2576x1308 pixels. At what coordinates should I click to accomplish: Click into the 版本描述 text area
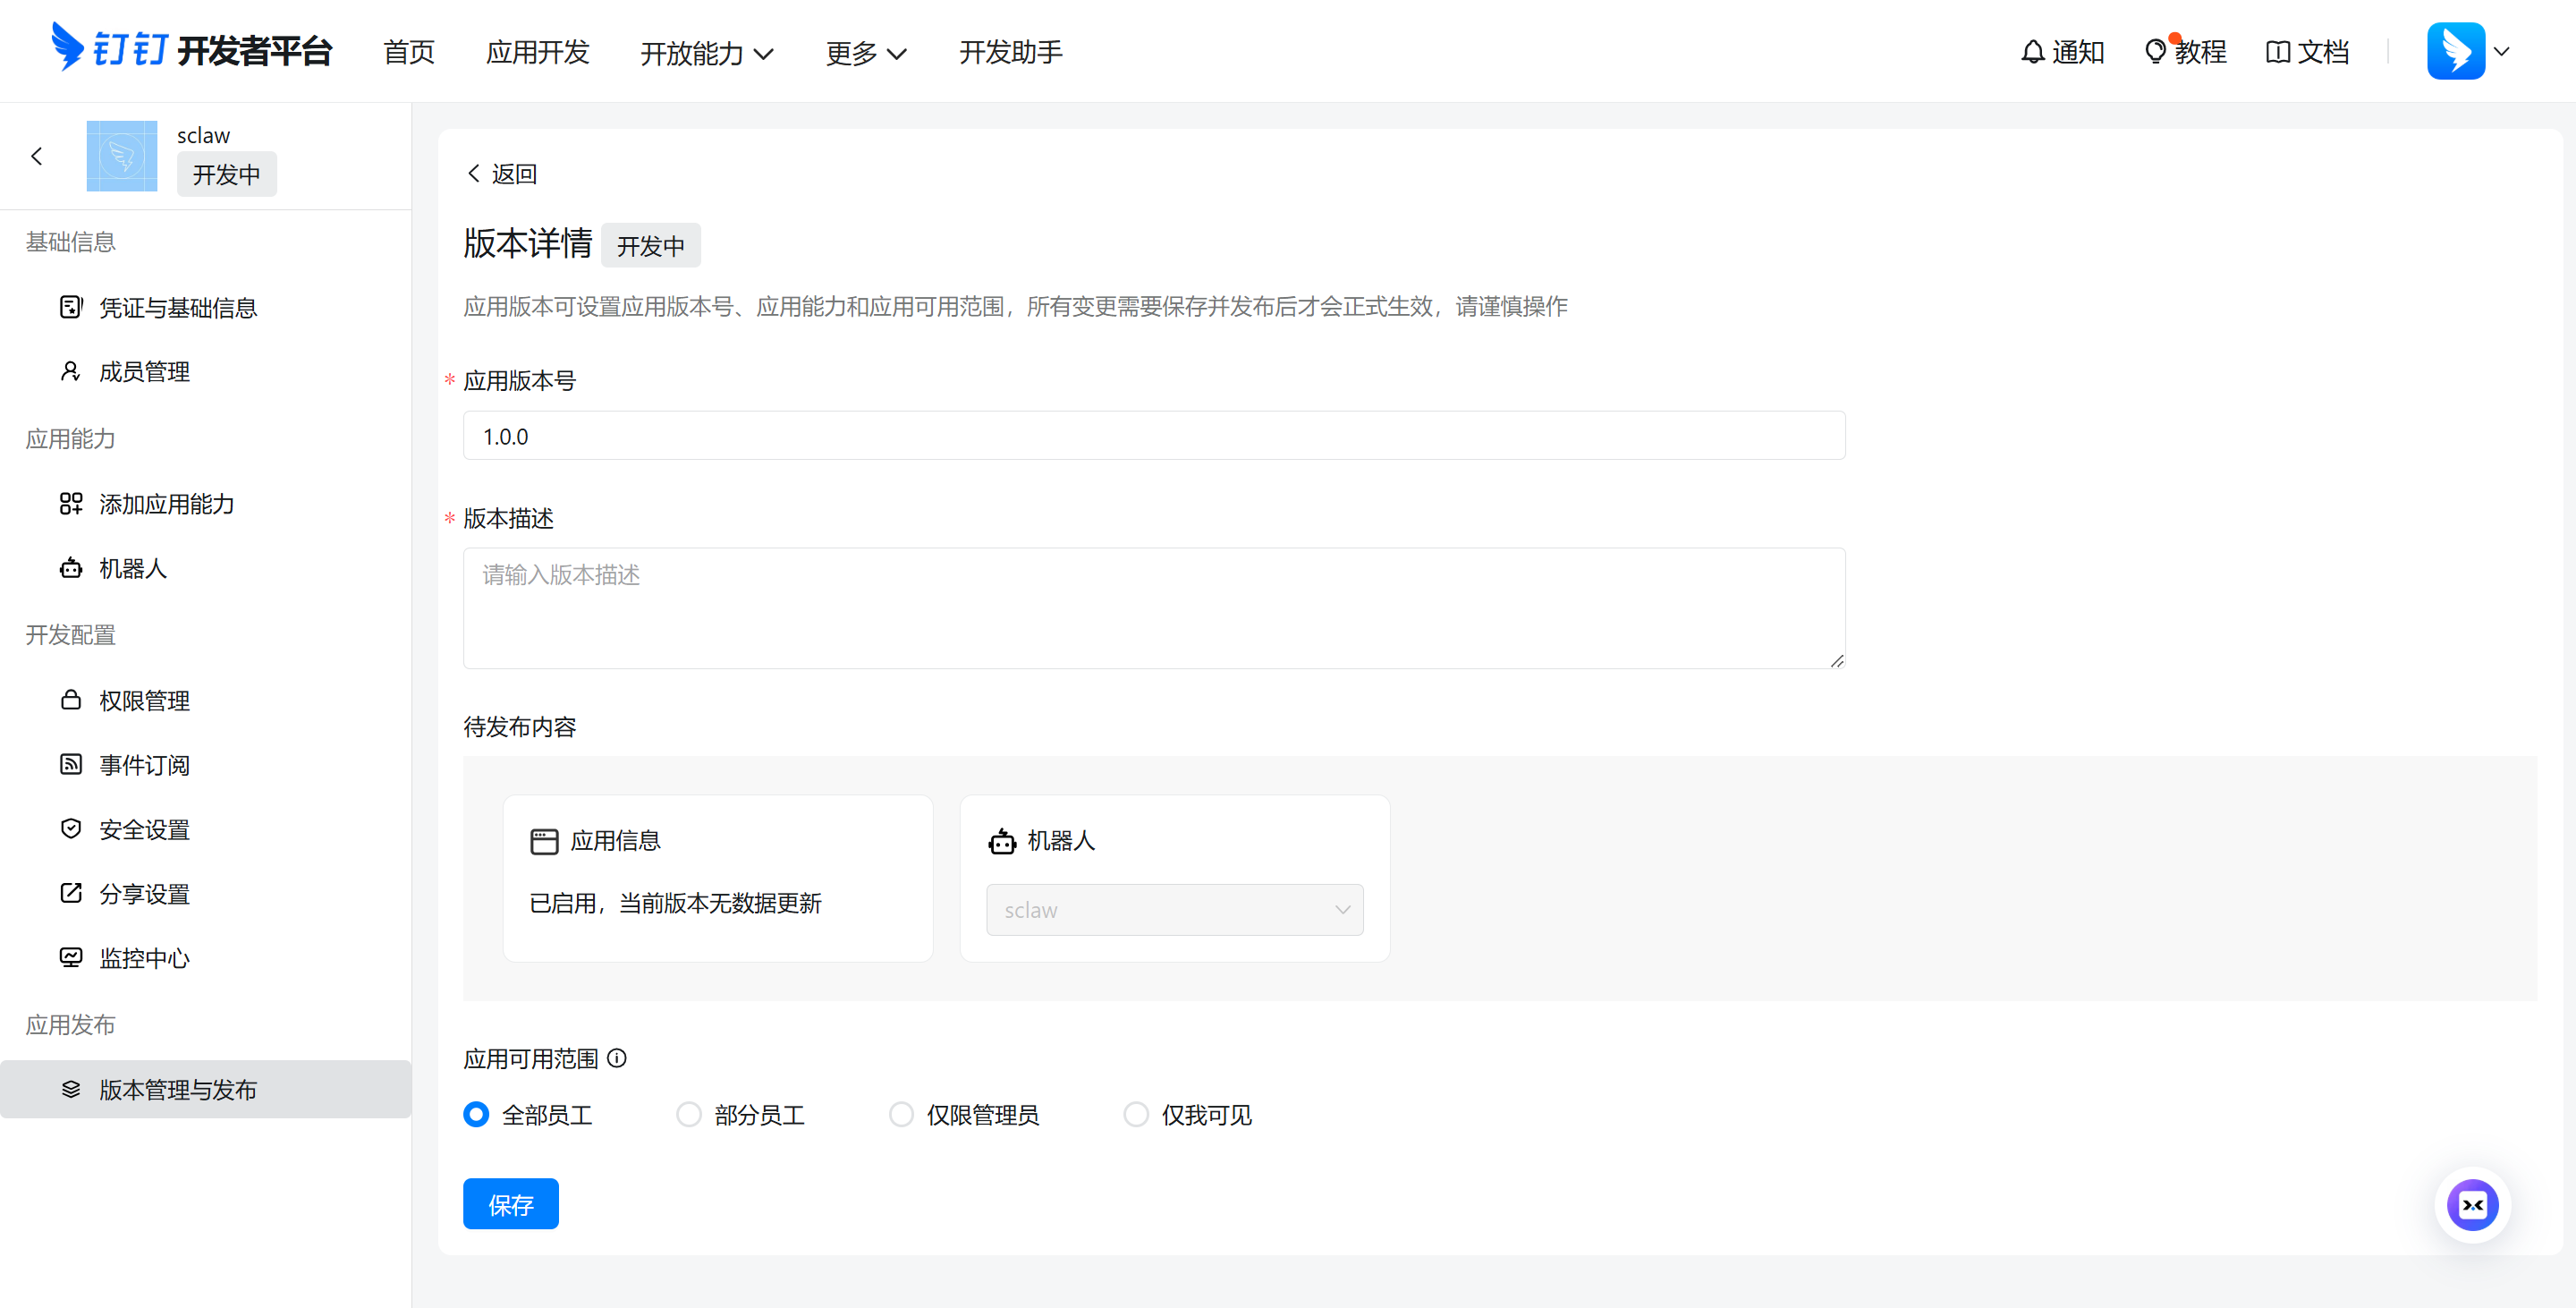point(1153,608)
